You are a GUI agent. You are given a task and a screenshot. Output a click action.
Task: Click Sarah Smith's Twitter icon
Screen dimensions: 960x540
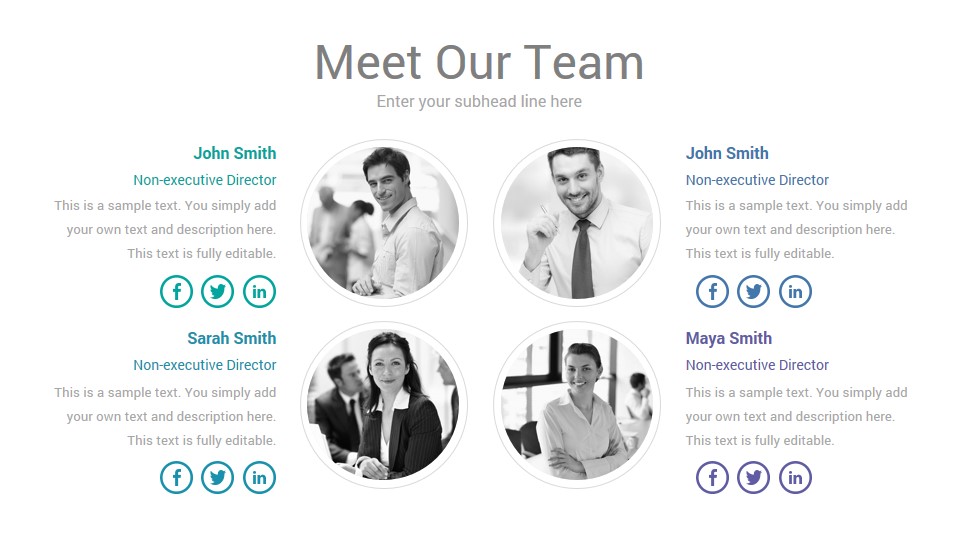pyautogui.click(x=217, y=478)
